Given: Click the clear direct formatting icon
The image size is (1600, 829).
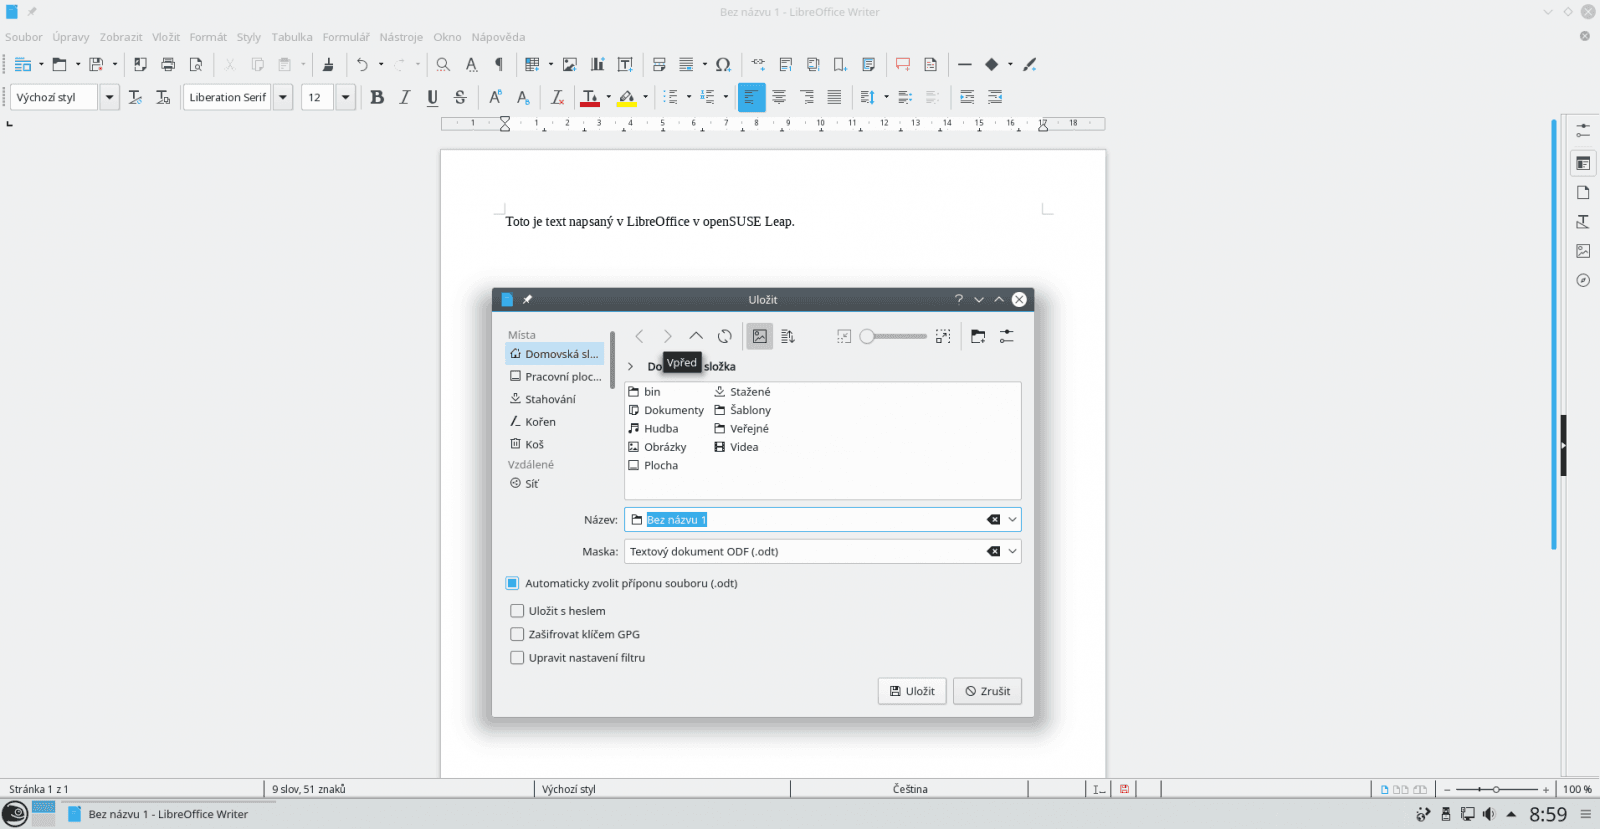Looking at the screenshot, I should [x=557, y=97].
